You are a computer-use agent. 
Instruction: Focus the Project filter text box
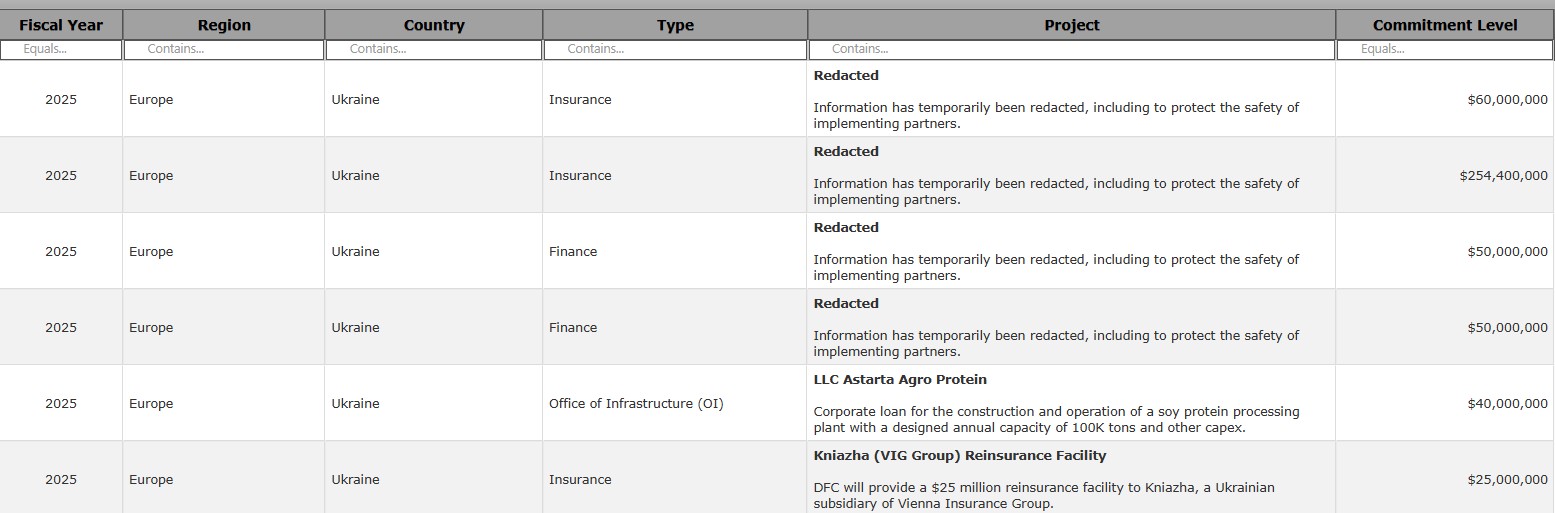tap(1071, 49)
